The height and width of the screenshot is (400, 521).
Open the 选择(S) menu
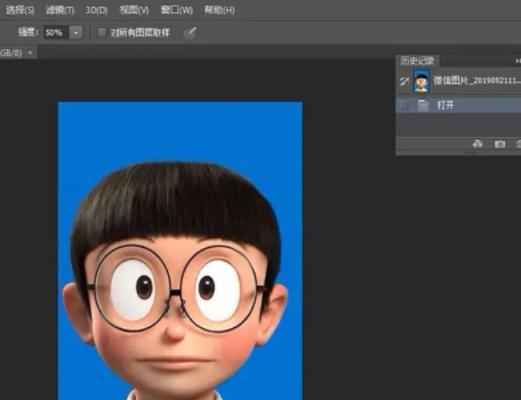coord(20,10)
